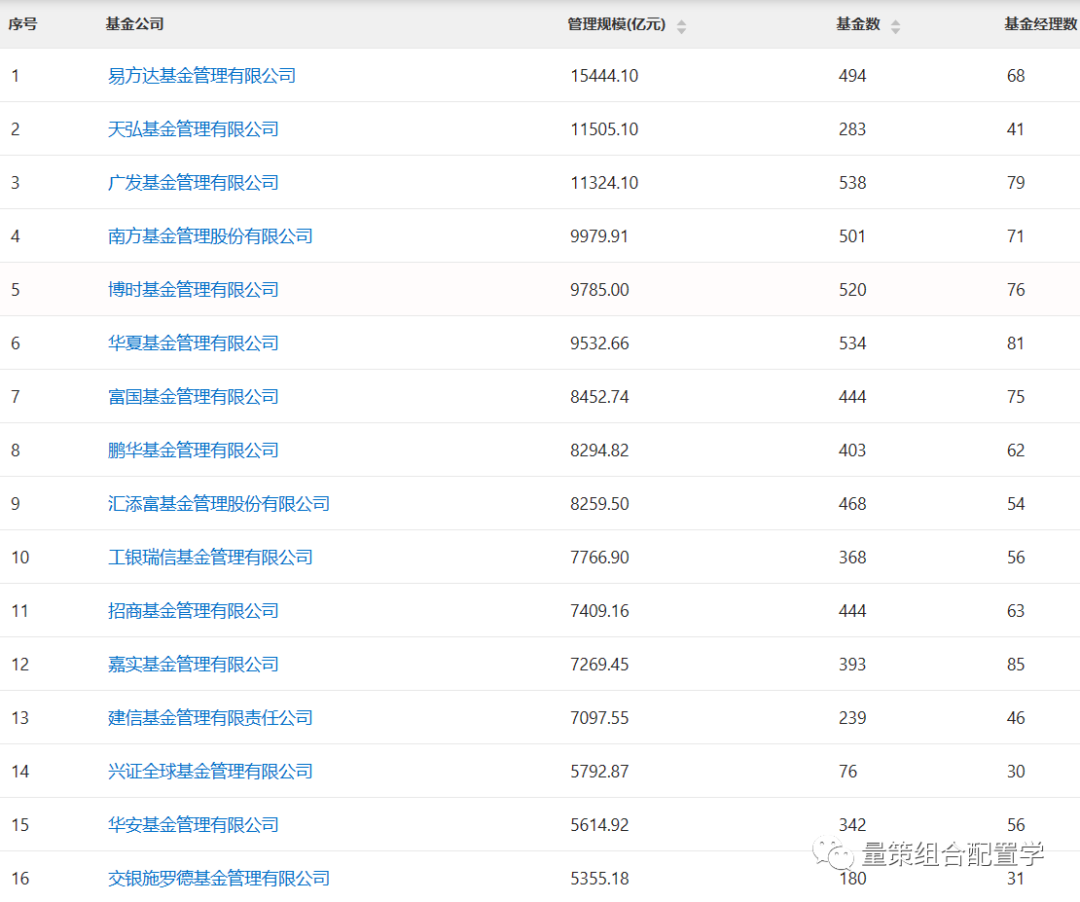Click the 基金公司 column header

tap(134, 24)
